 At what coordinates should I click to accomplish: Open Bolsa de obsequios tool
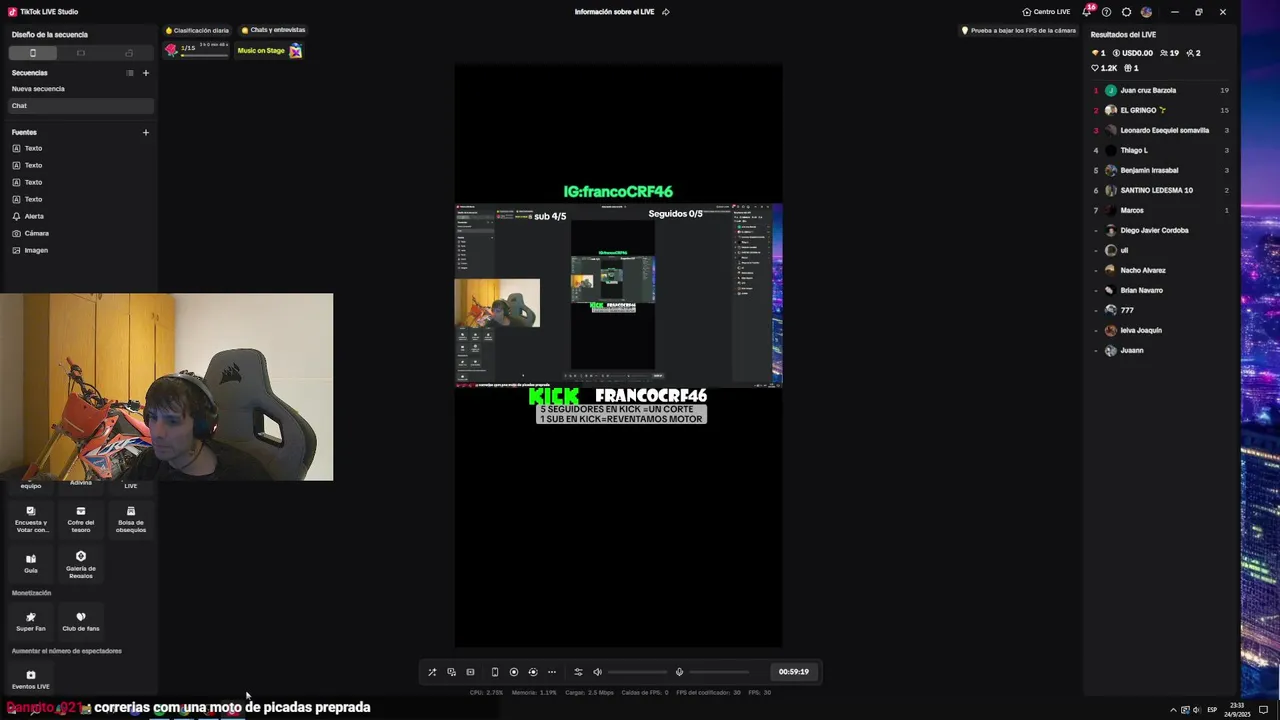coord(131,519)
